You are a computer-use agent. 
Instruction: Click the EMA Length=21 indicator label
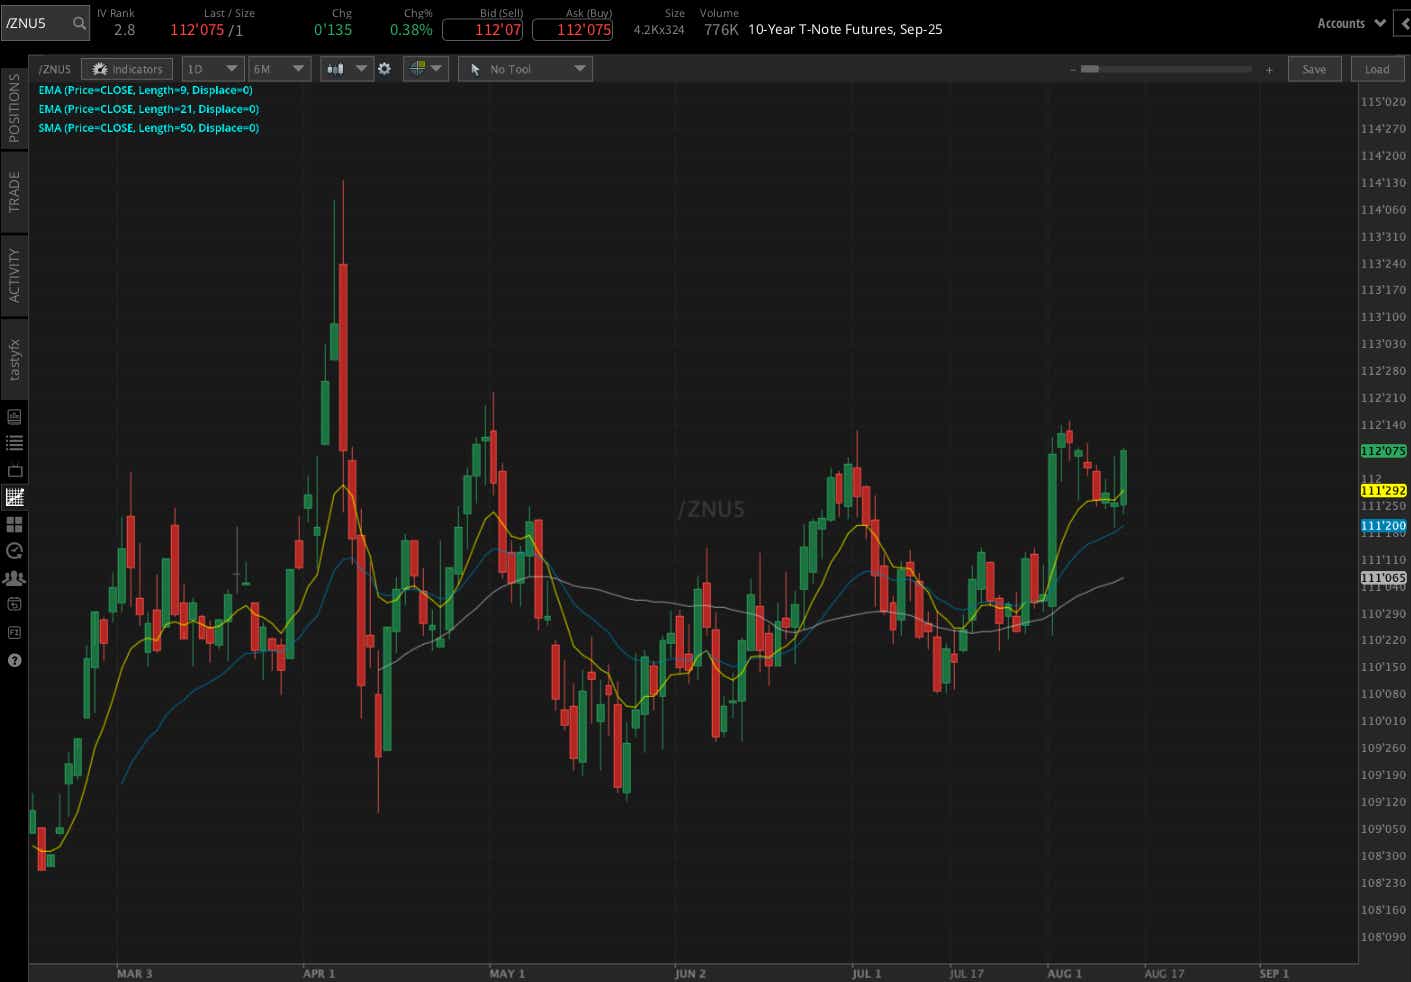pyautogui.click(x=149, y=109)
